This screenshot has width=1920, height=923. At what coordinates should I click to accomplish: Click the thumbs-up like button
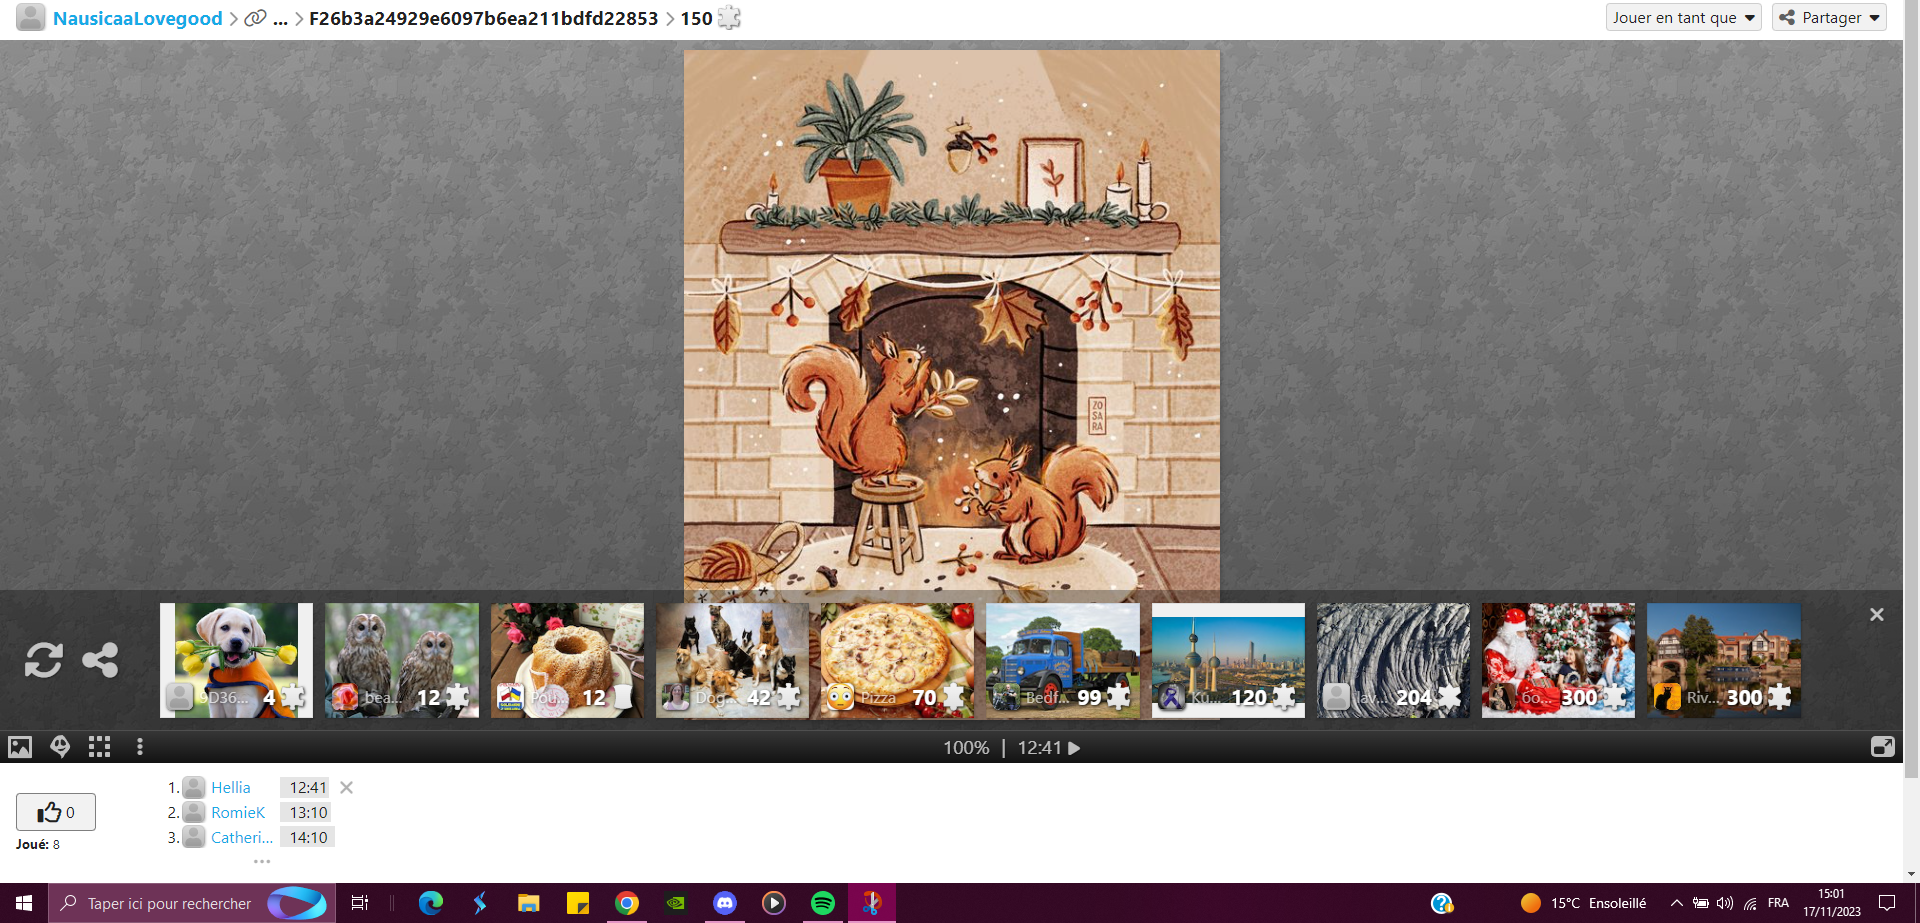point(56,812)
